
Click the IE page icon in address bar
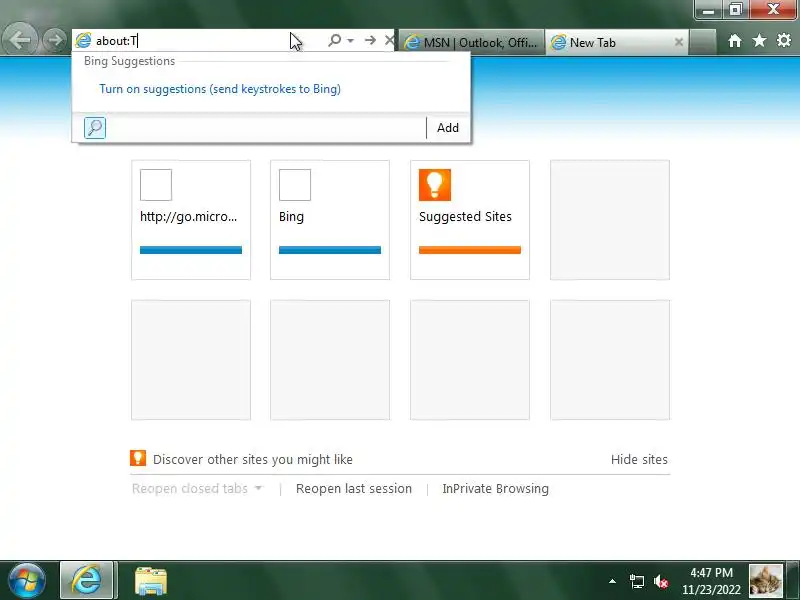[83, 40]
